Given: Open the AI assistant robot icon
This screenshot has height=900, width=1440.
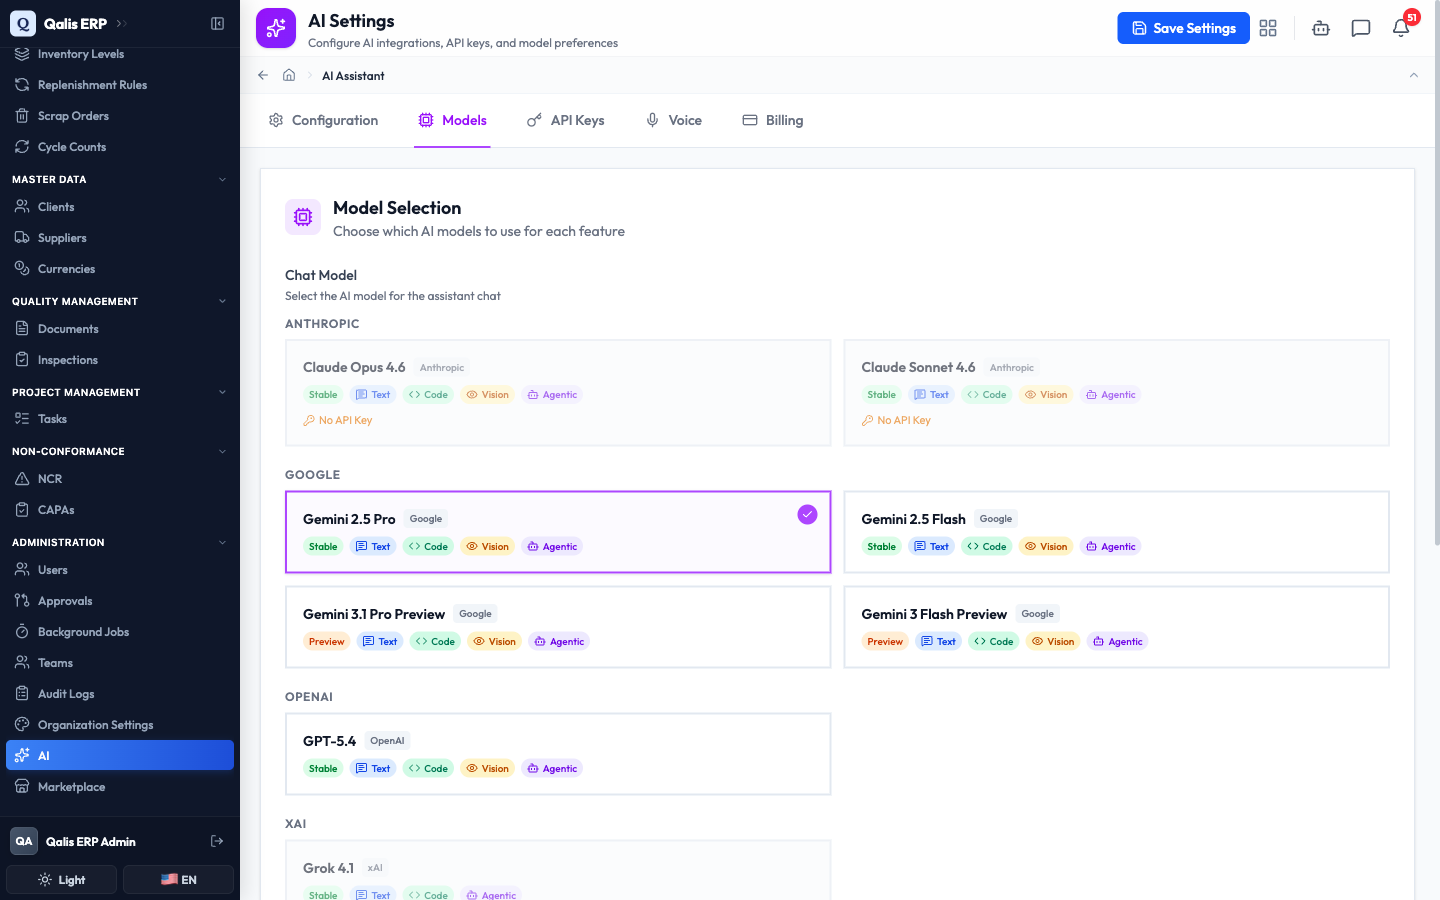Looking at the screenshot, I should 1321,28.
